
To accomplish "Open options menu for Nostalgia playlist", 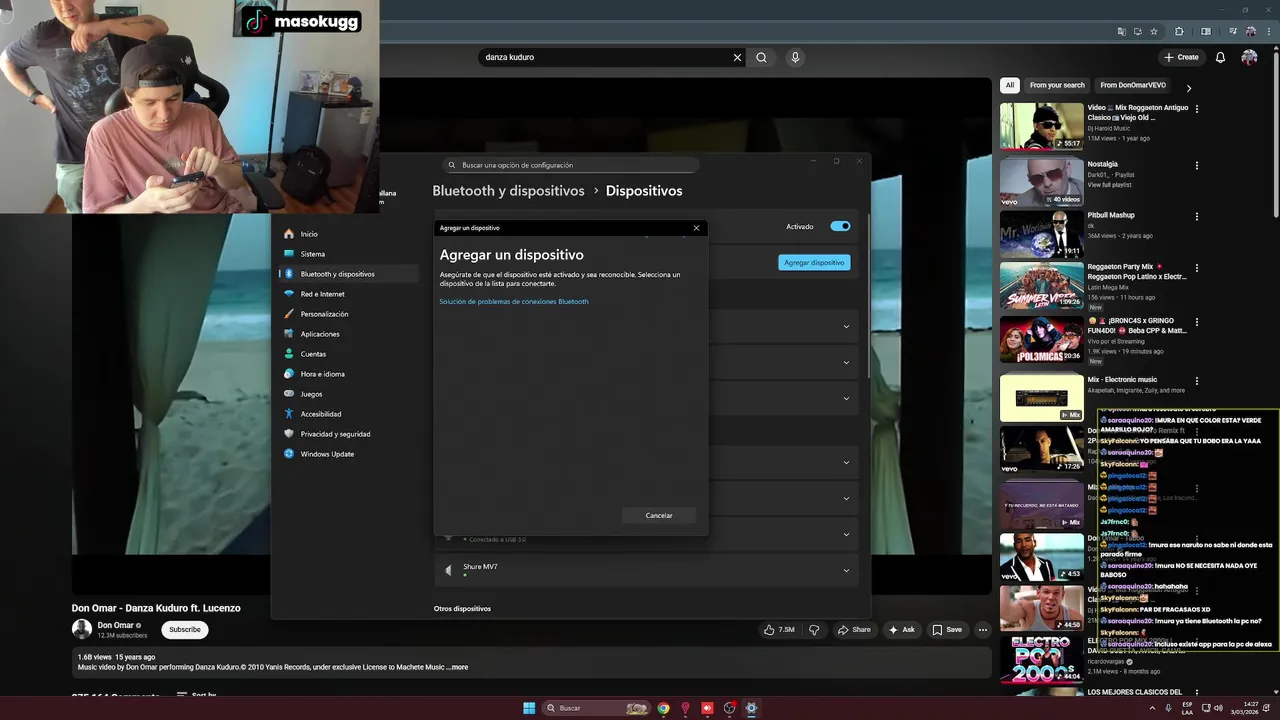I will (x=1197, y=165).
